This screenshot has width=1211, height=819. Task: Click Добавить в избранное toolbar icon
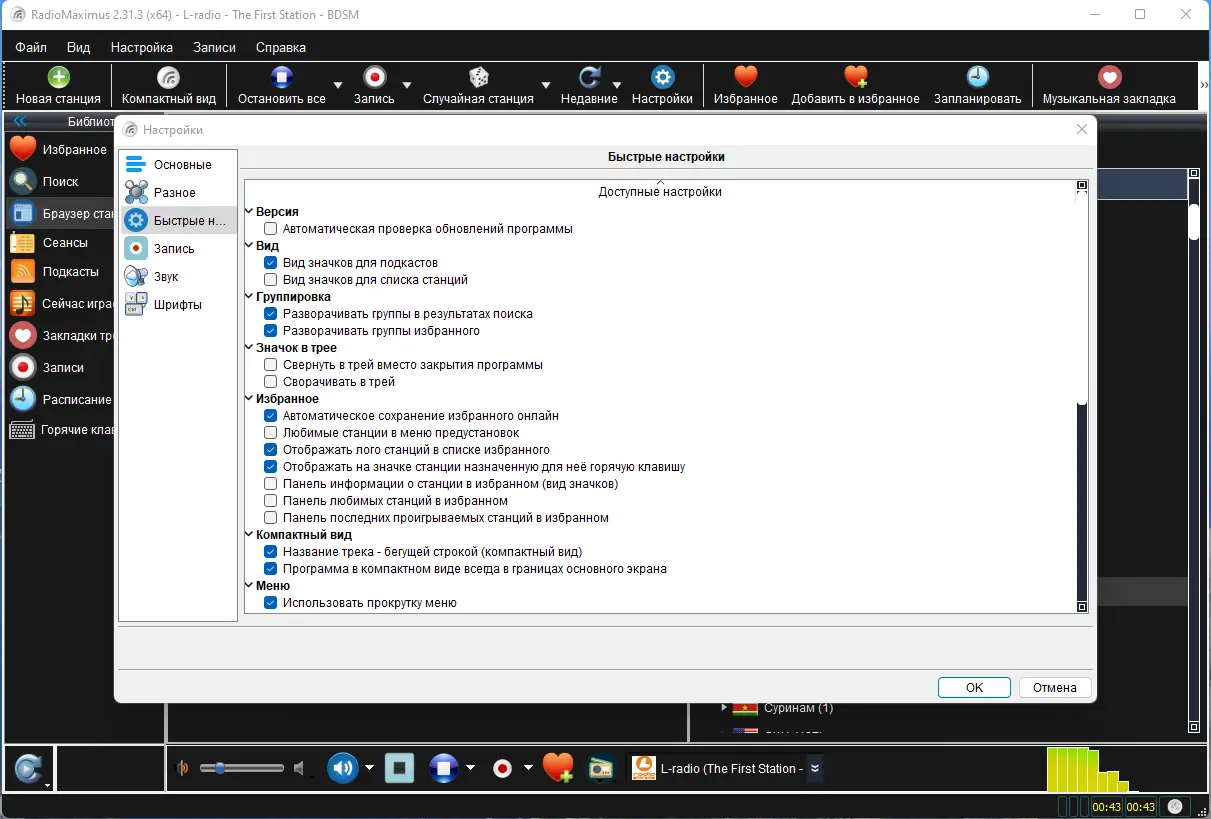click(x=855, y=78)
